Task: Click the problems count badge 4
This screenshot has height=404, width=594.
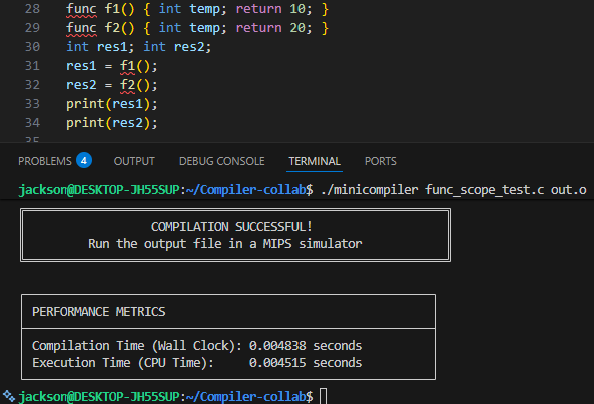Action: (84, 161)
